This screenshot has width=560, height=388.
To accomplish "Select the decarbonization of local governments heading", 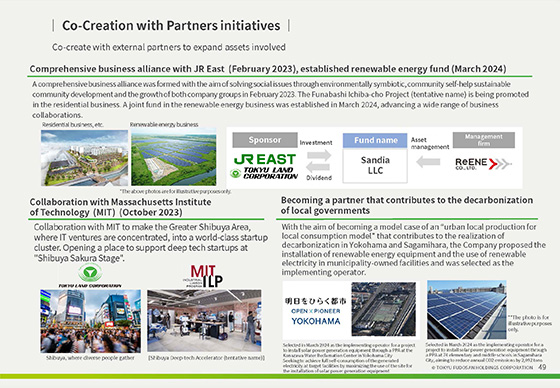I will pos(407,205).
